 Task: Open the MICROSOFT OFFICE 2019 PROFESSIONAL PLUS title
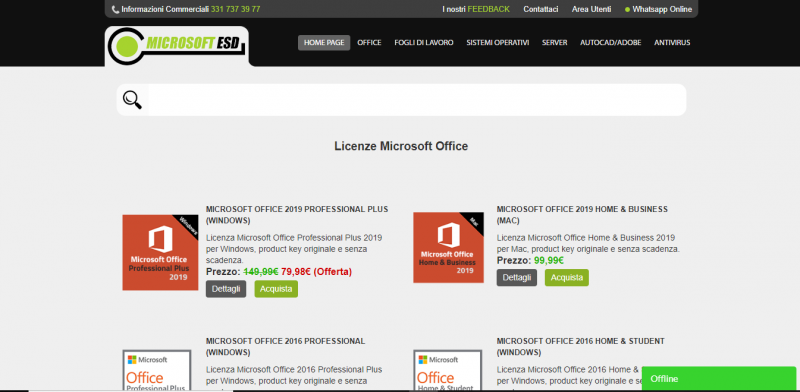pyautogui.click(x=297, y=215)
